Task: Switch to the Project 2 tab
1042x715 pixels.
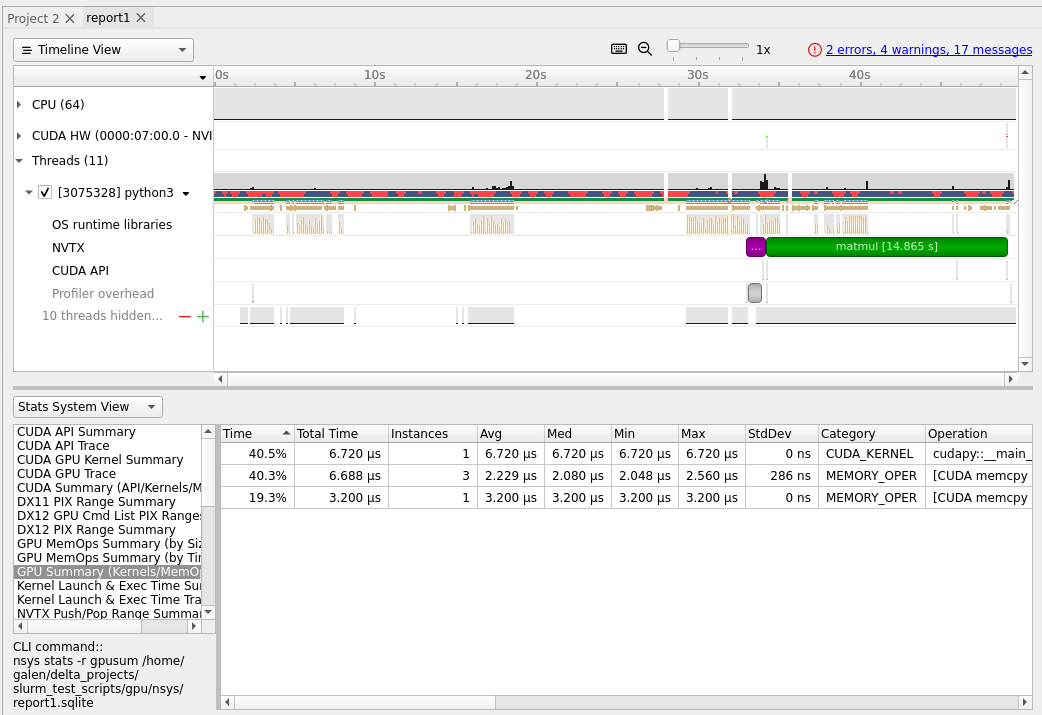Action: 33,18
